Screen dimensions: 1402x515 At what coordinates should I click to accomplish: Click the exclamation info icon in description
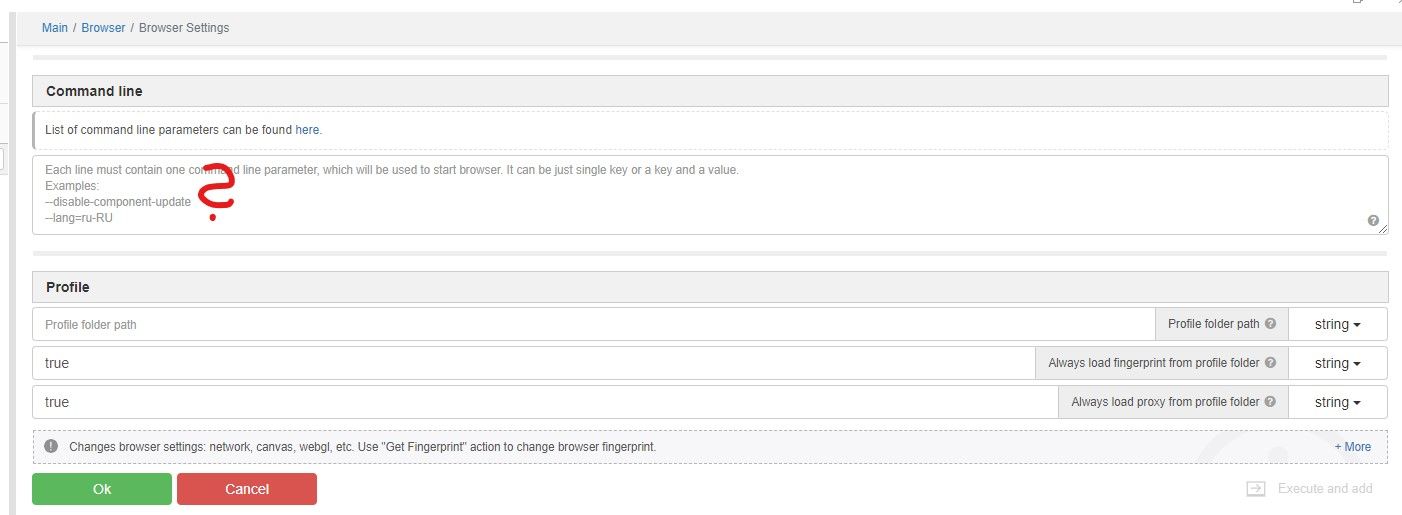click(x=51, y=447)
